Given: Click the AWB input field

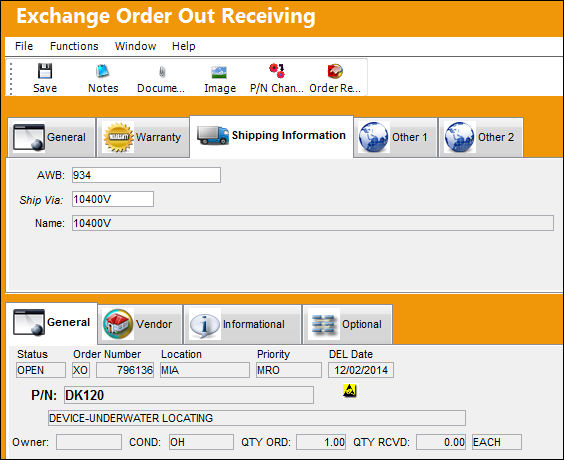Looking at the screenshot, I should [x=146, y=175].
